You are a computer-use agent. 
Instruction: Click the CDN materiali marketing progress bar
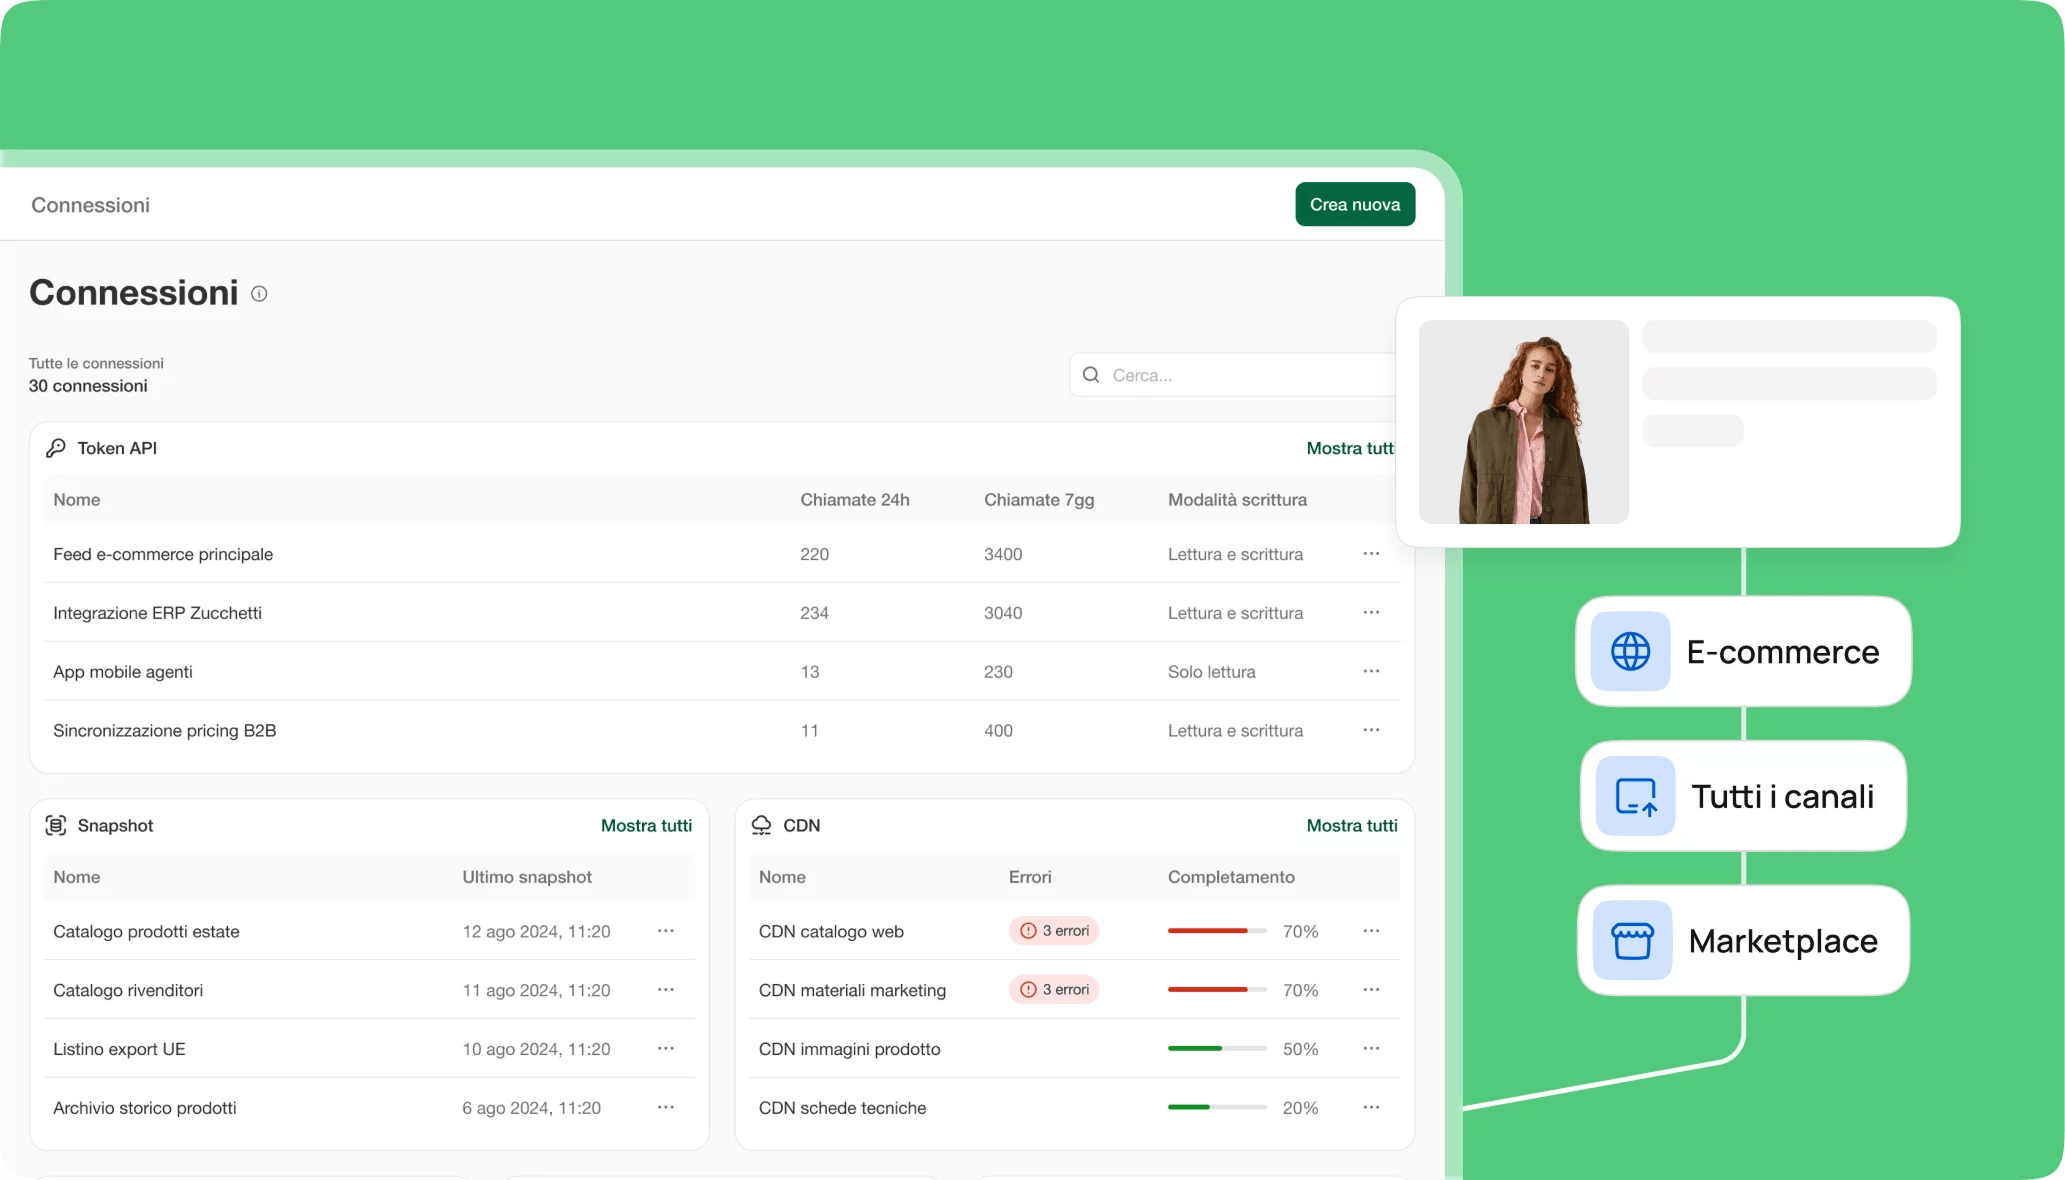[x=1217, y=990]
